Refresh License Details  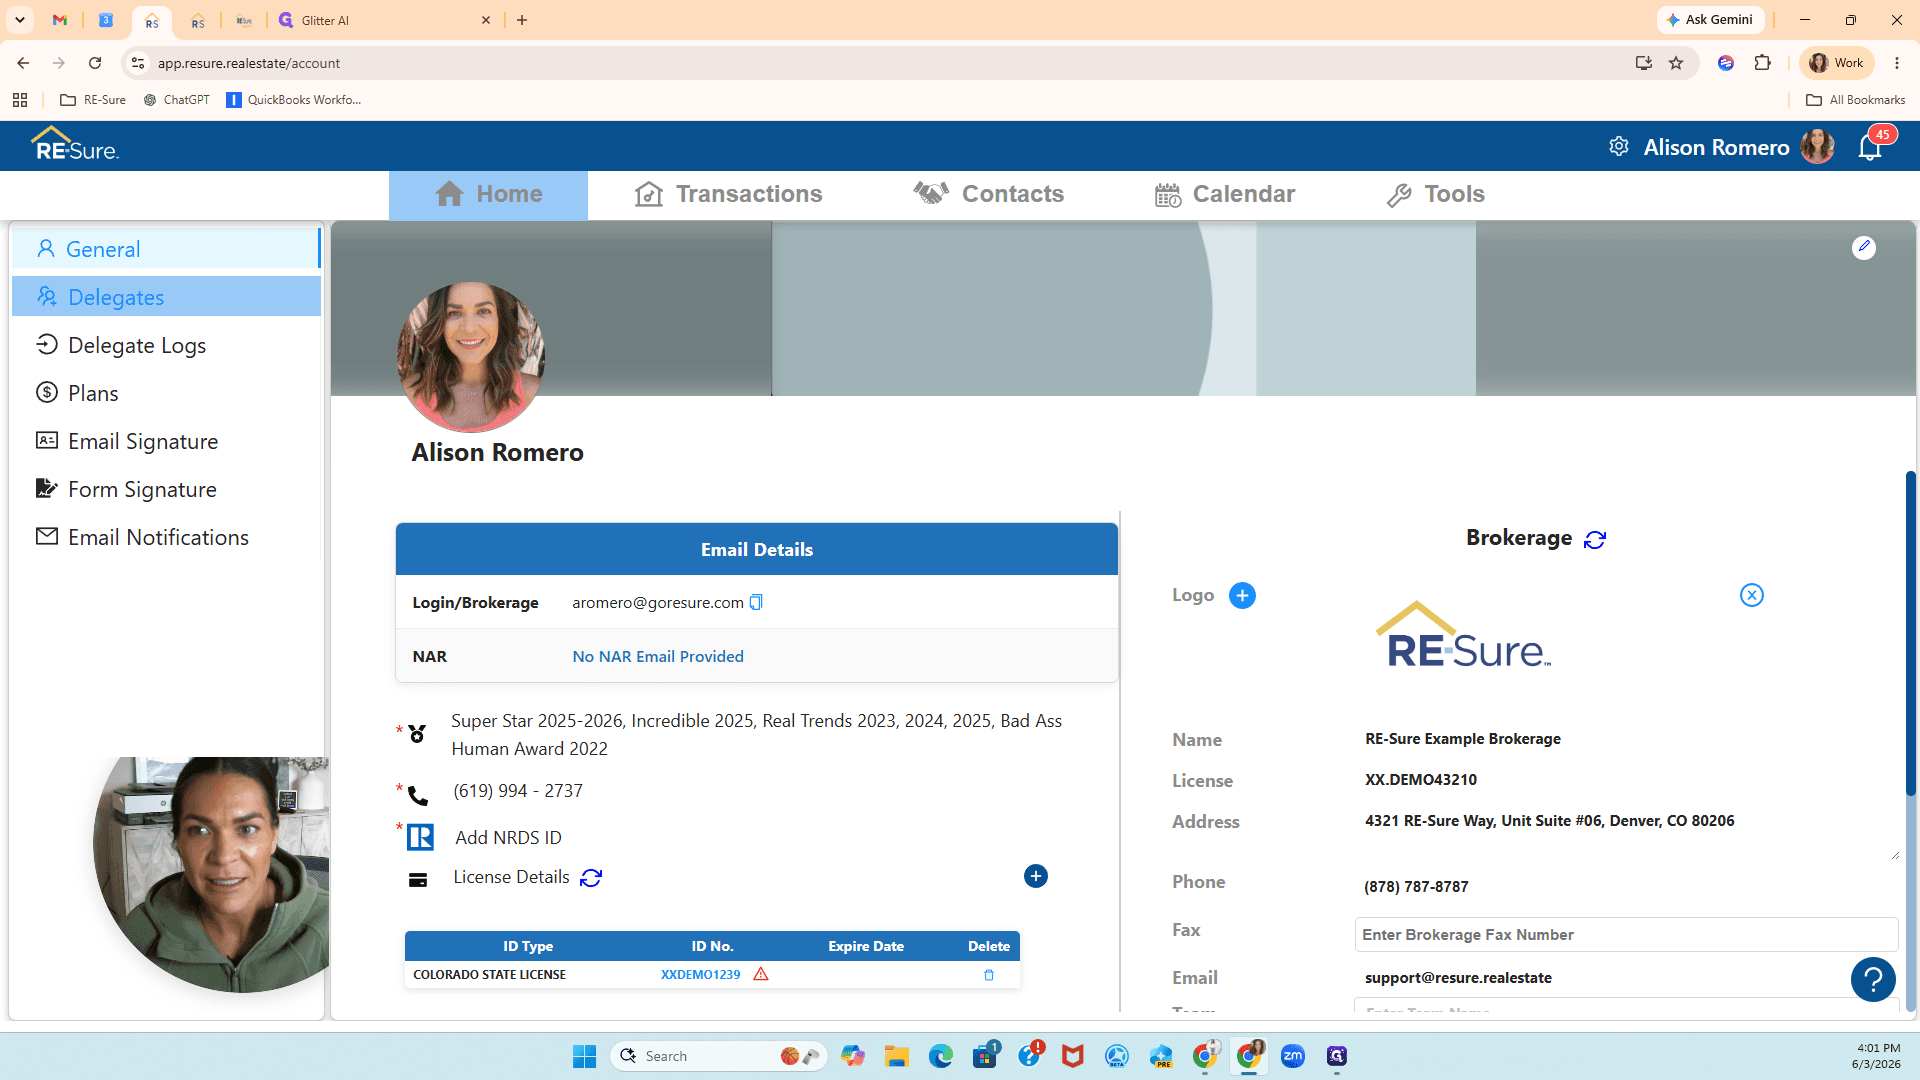[591, 878]
